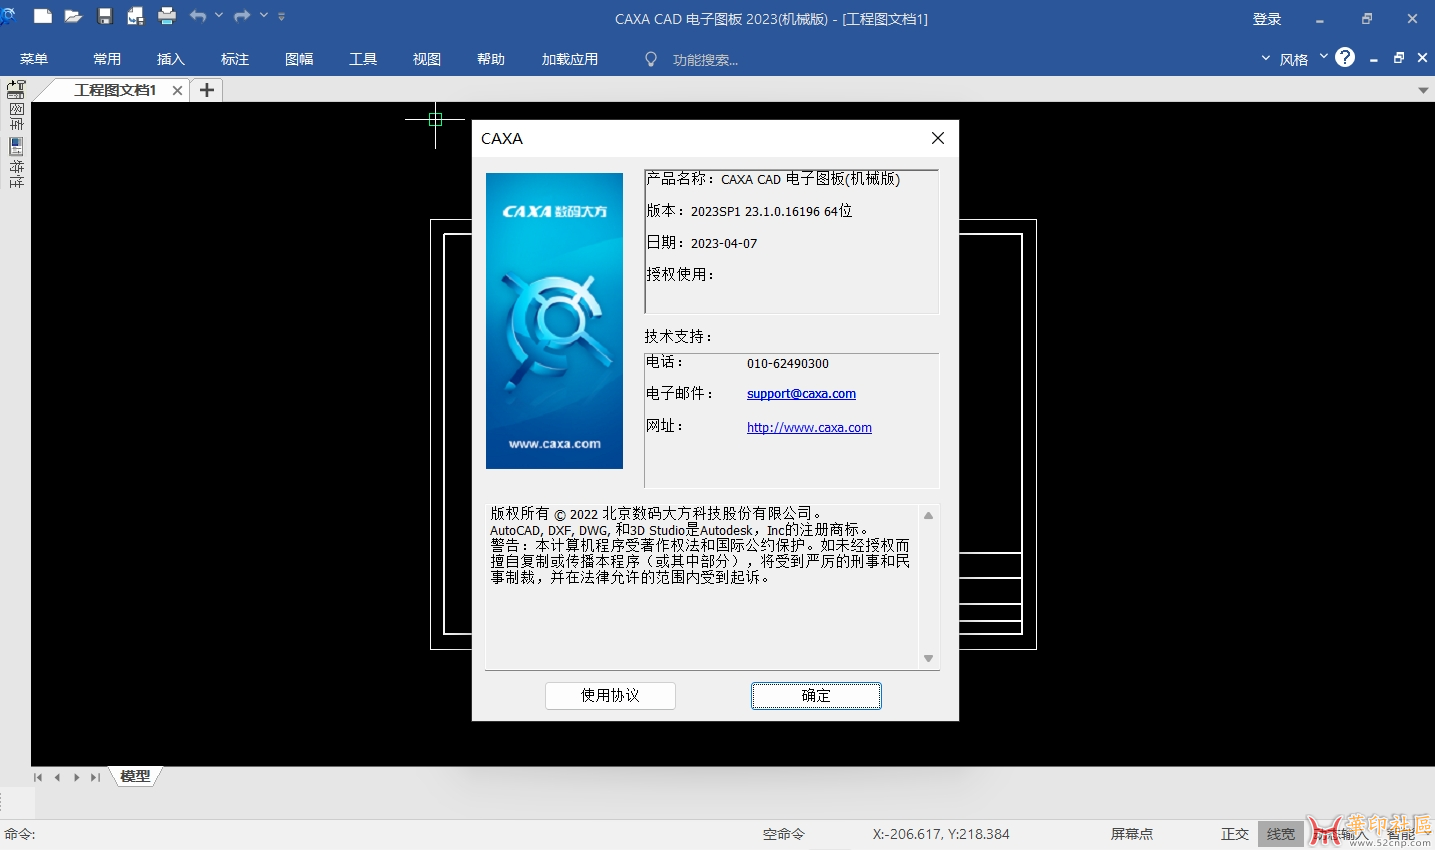Image resolution: width=1435 pixels, height=850 pixels.
Task: Toggle 线宽 line width display
Action: (x=1280, y=834)
